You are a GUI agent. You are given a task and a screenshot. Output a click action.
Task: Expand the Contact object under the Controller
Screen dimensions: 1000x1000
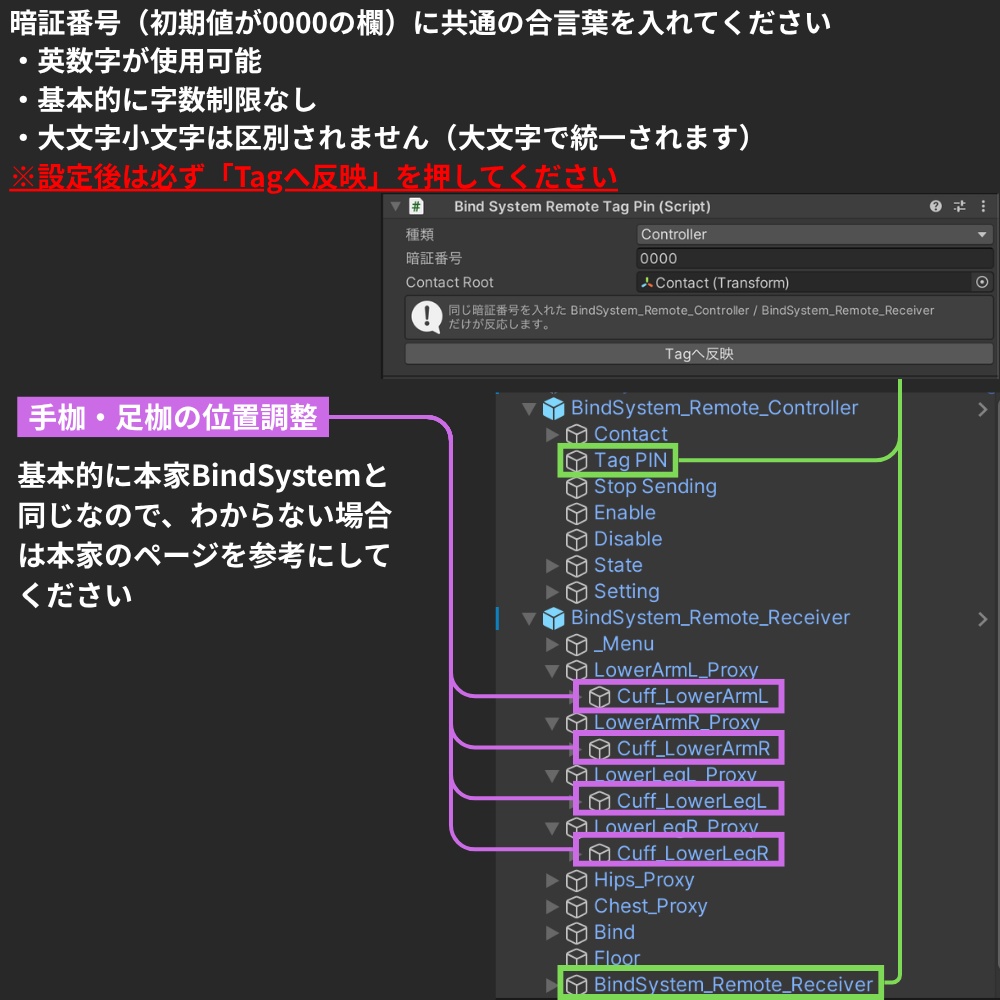pyautogui.click(x=552, y=434)
